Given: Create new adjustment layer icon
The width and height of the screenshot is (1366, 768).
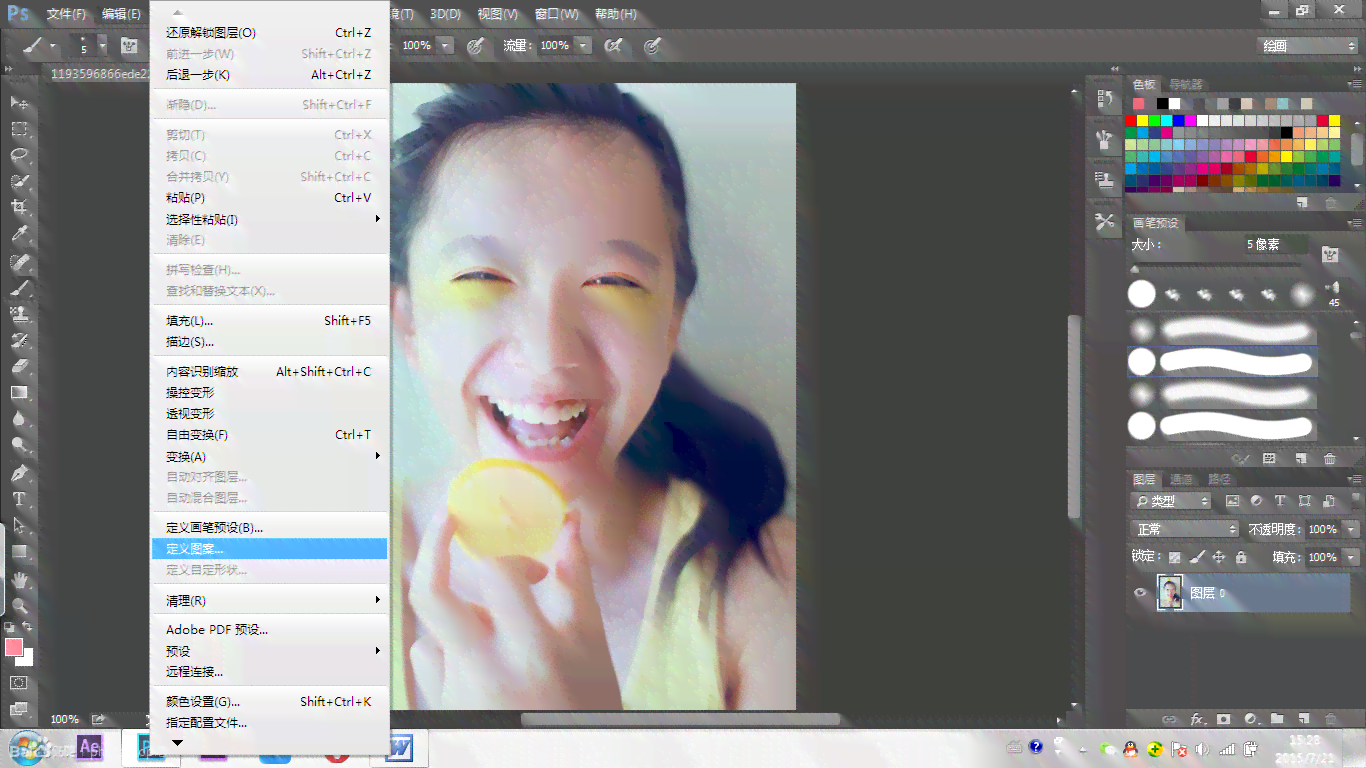Looking at the screenshot, I should pos(1250,718).
